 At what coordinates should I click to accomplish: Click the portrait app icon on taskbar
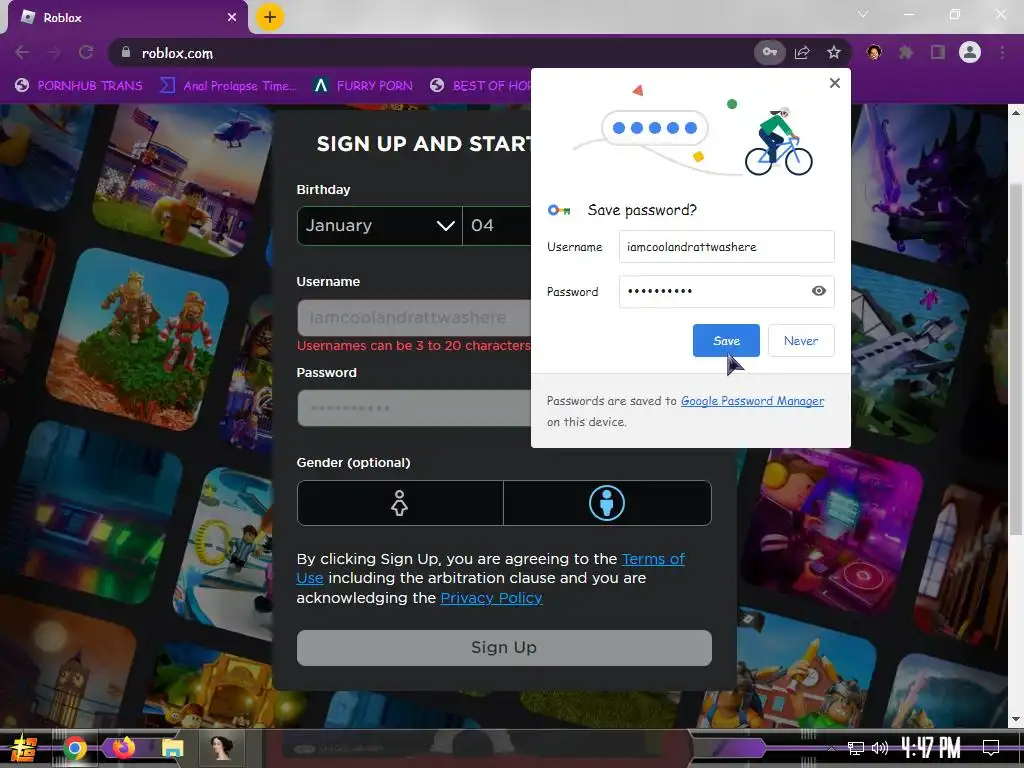(221, 748)
